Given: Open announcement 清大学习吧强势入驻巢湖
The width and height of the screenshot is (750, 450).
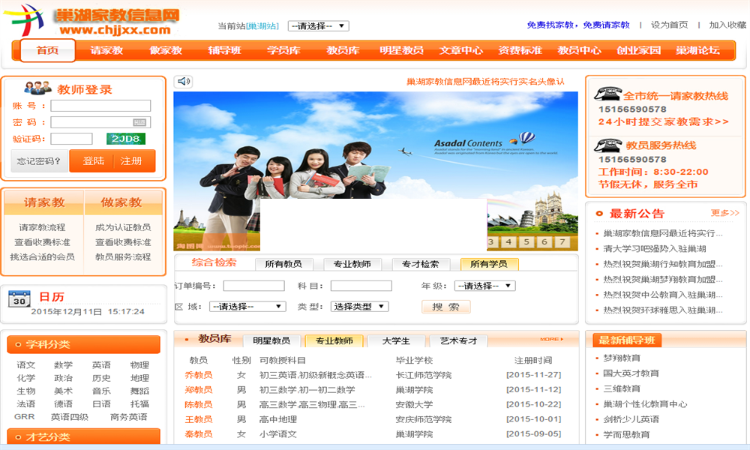Looking at the screenshot, I should (x=655, y=249).
